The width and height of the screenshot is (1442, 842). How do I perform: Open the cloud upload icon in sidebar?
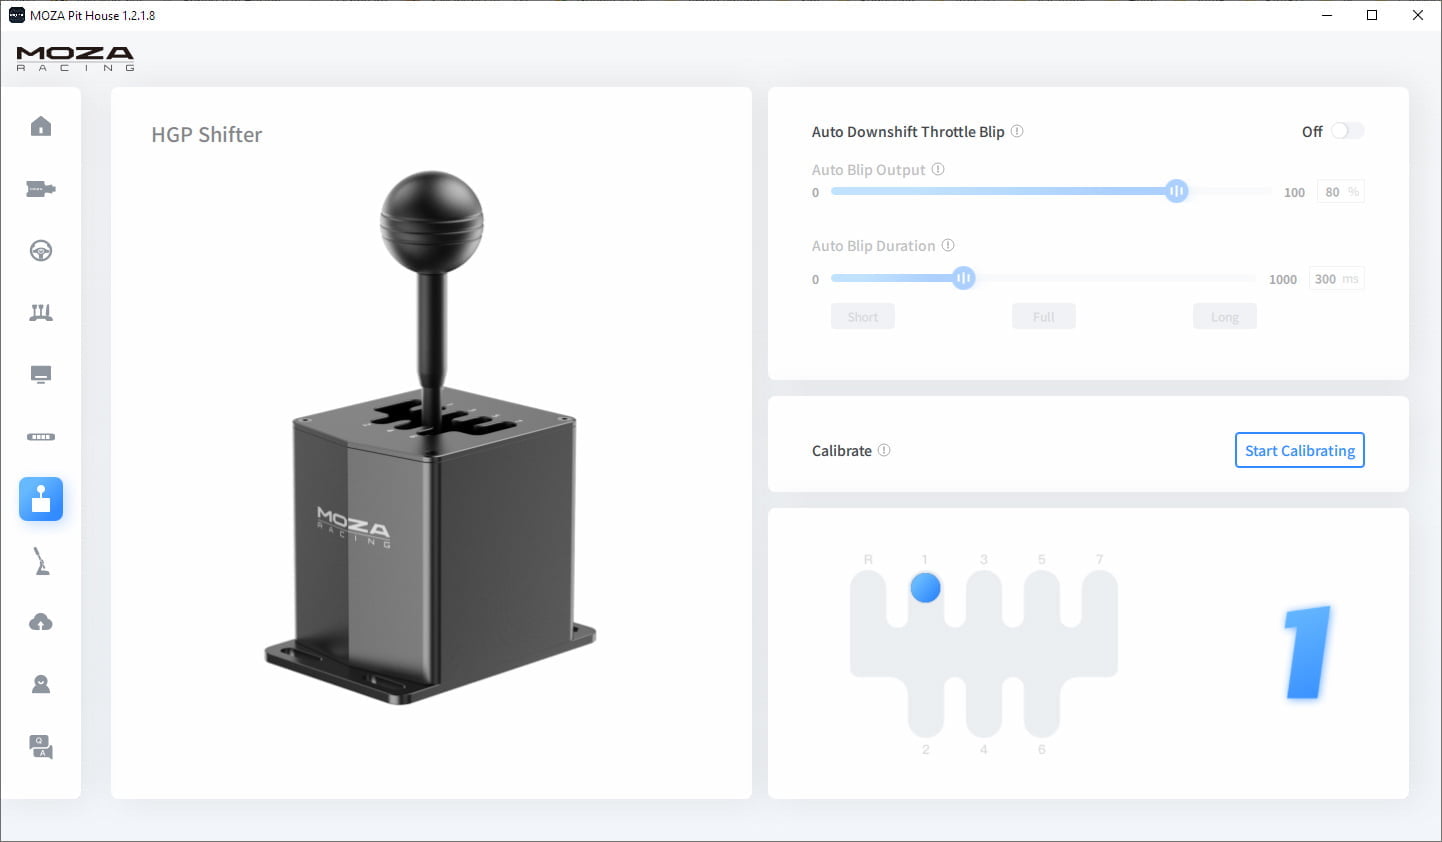pyautogui.click(x=41, y=623)
